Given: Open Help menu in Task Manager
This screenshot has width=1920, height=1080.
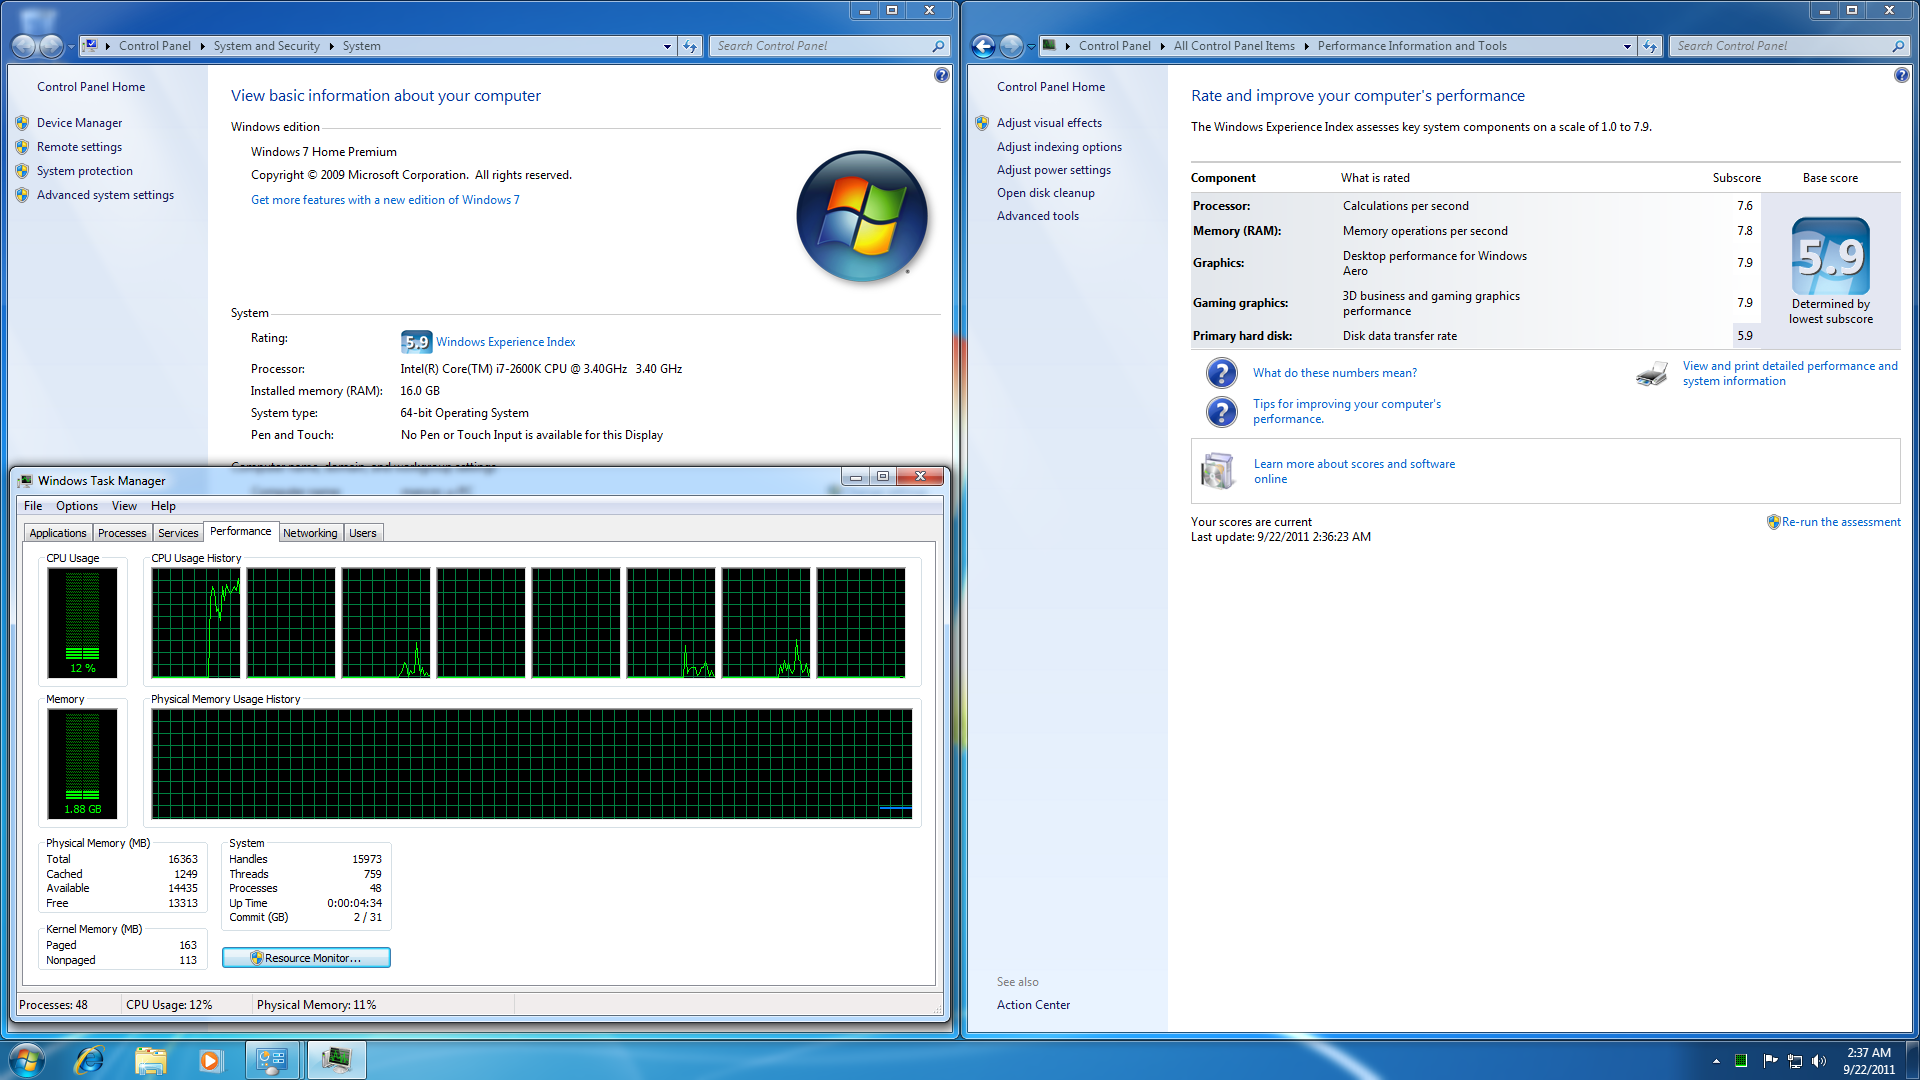Looking at the screenshot, I should click(163, 506).
